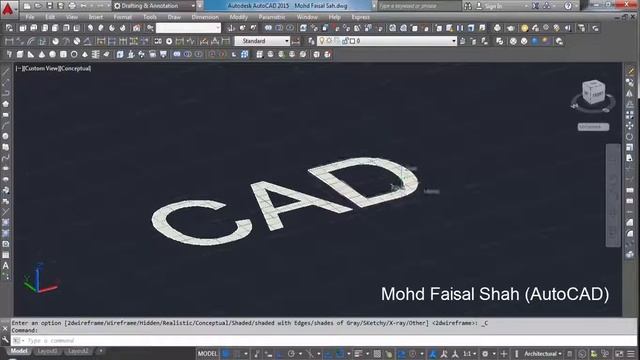The height and width of the screenshot is (360, 640).
Task: Select the Cone solid modeling tool
Action: pos(42,54)
